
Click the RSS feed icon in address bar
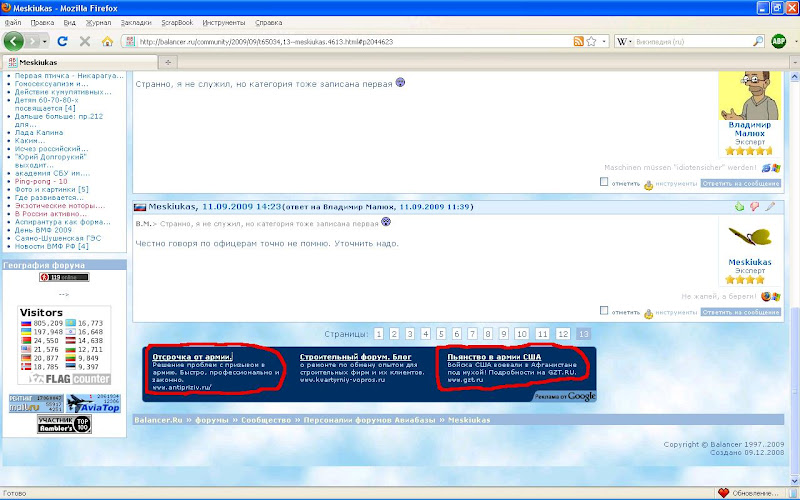[579, 41]
